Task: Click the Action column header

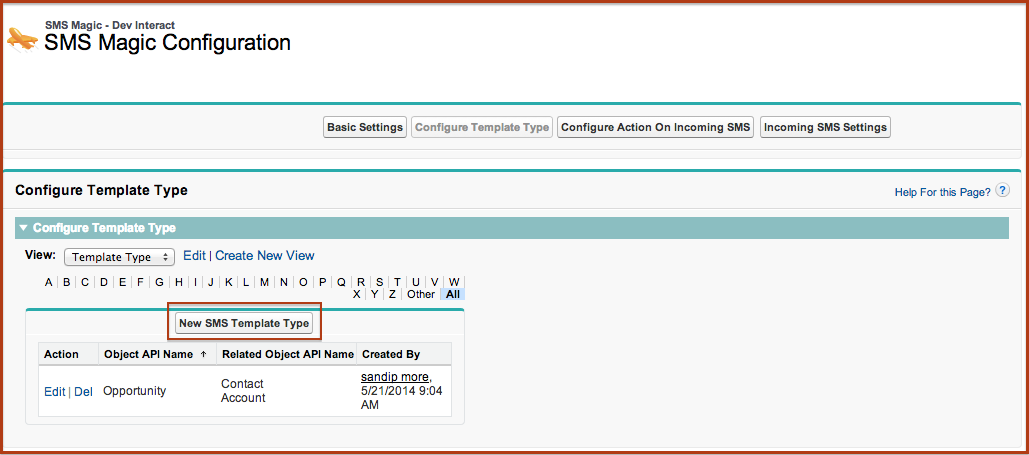Action: pos(61,355)
